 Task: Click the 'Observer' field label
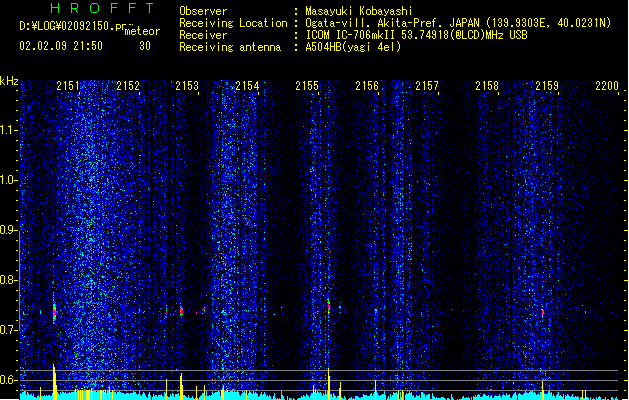[x=203, y=11]
